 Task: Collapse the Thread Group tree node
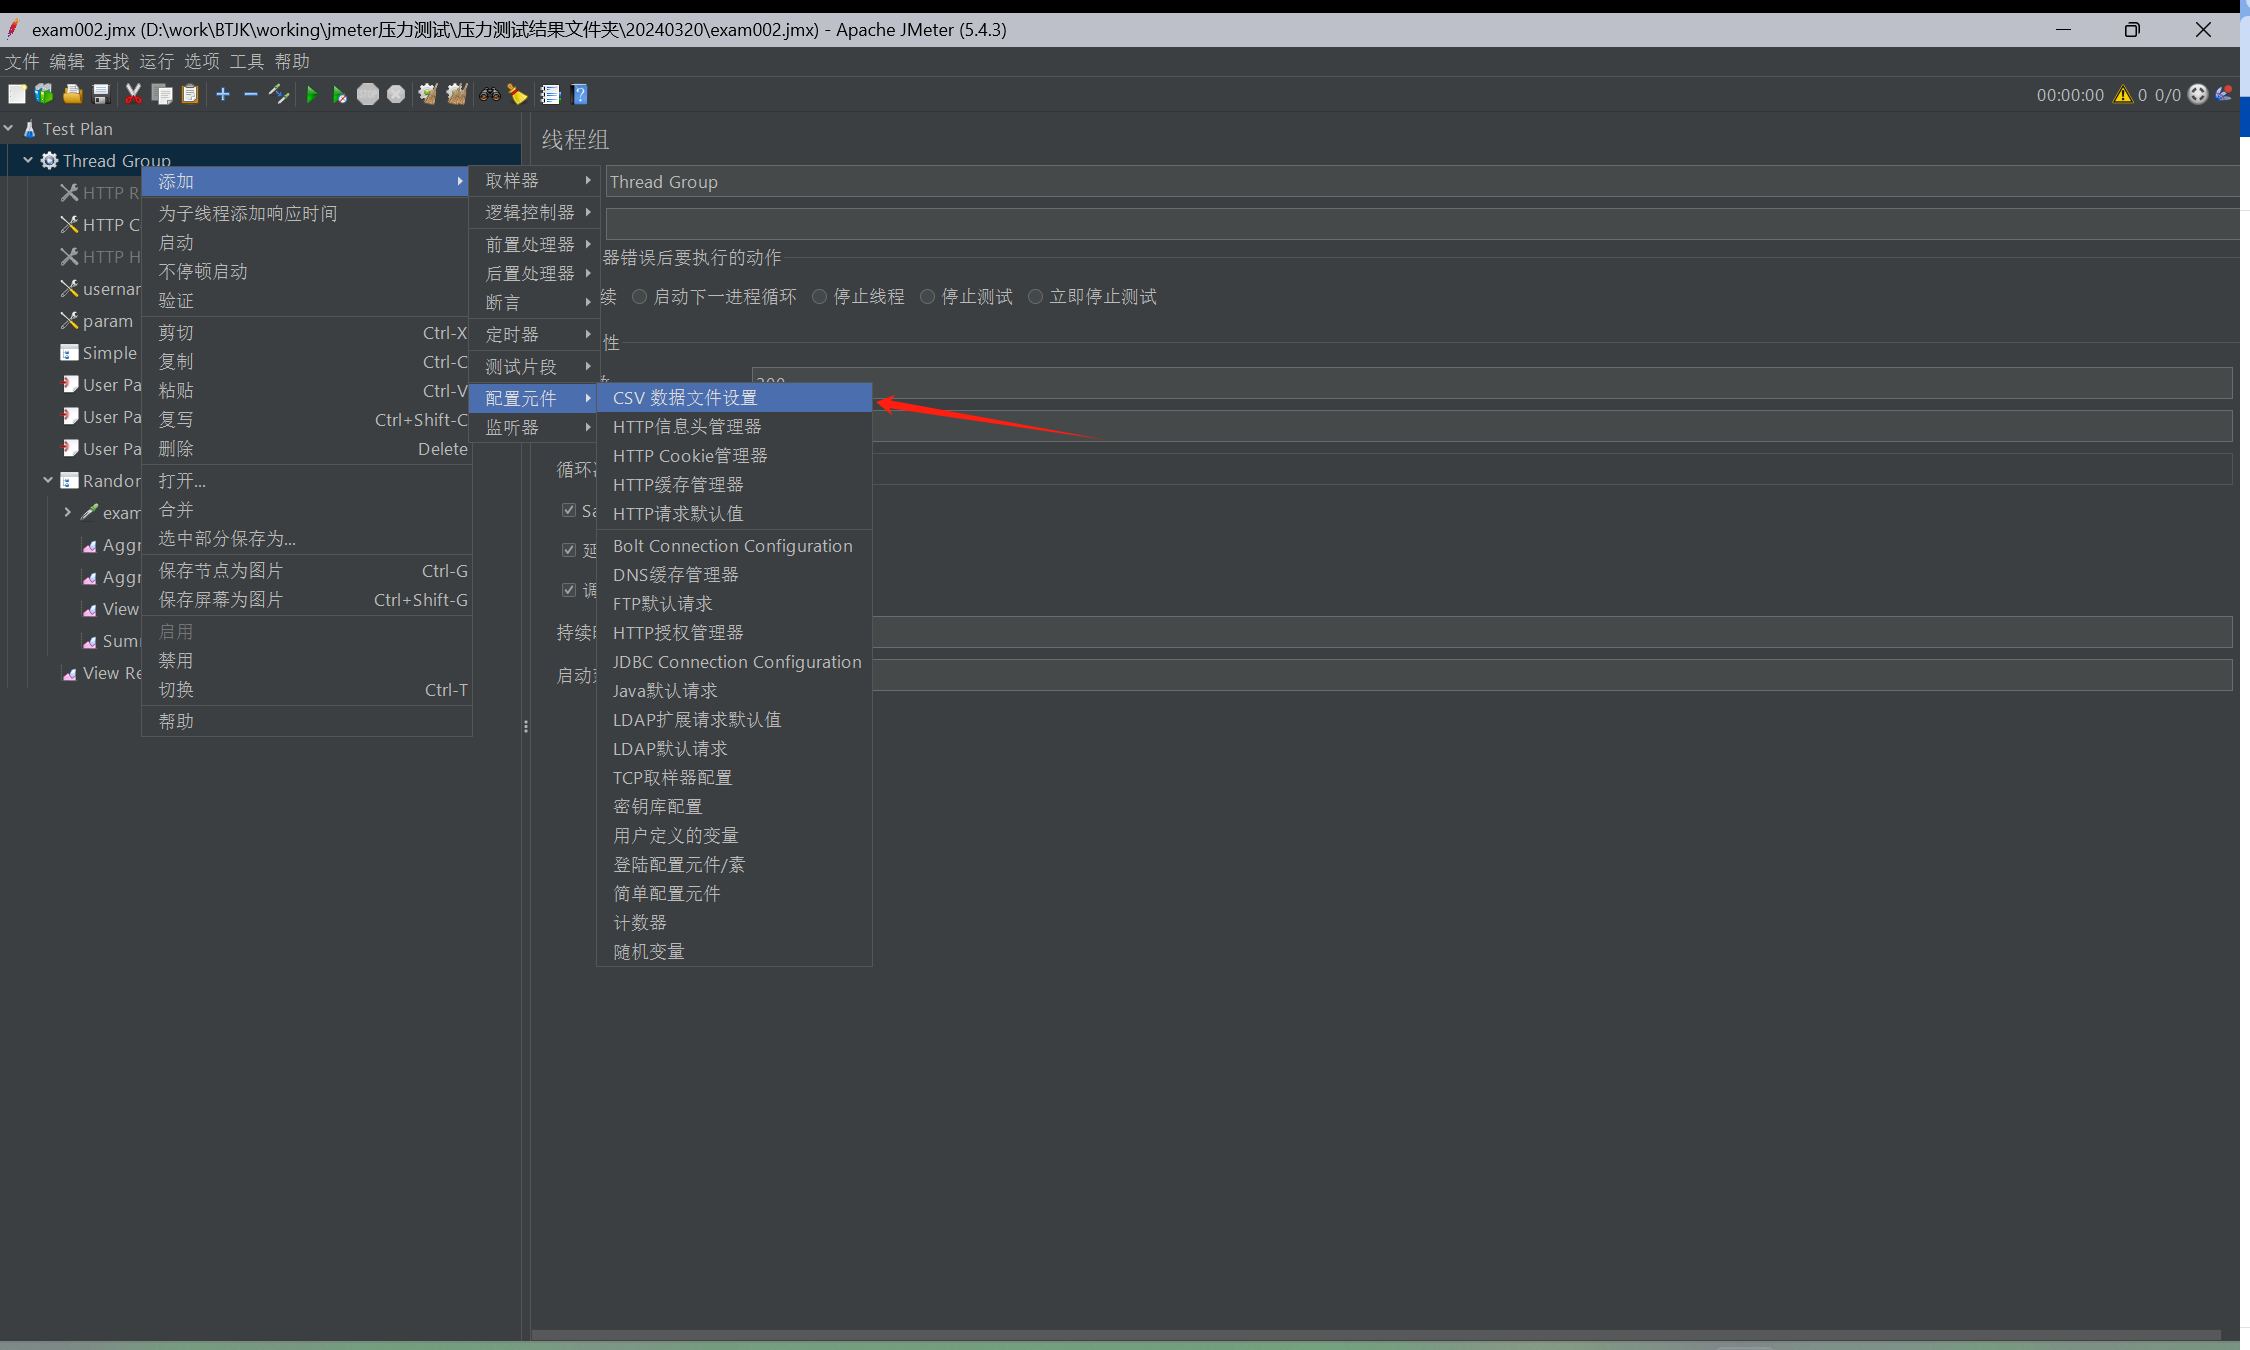pos(28,161)
